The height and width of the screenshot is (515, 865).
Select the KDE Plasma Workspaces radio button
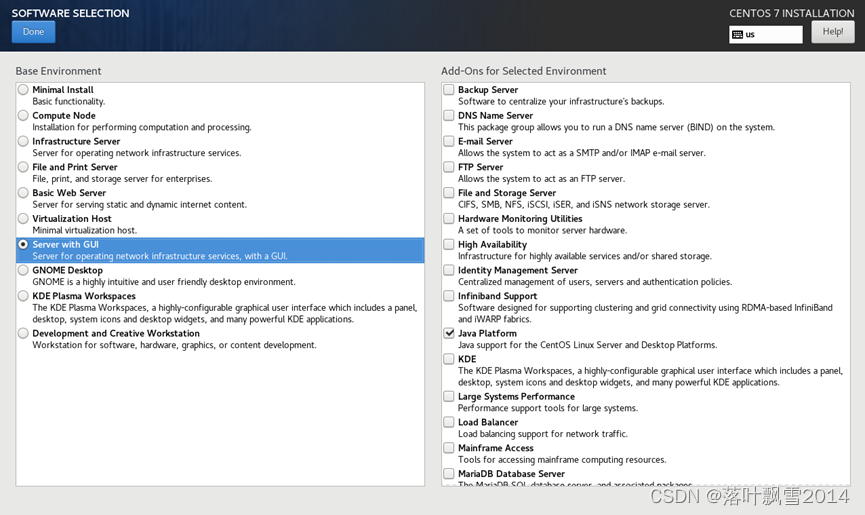23,296
